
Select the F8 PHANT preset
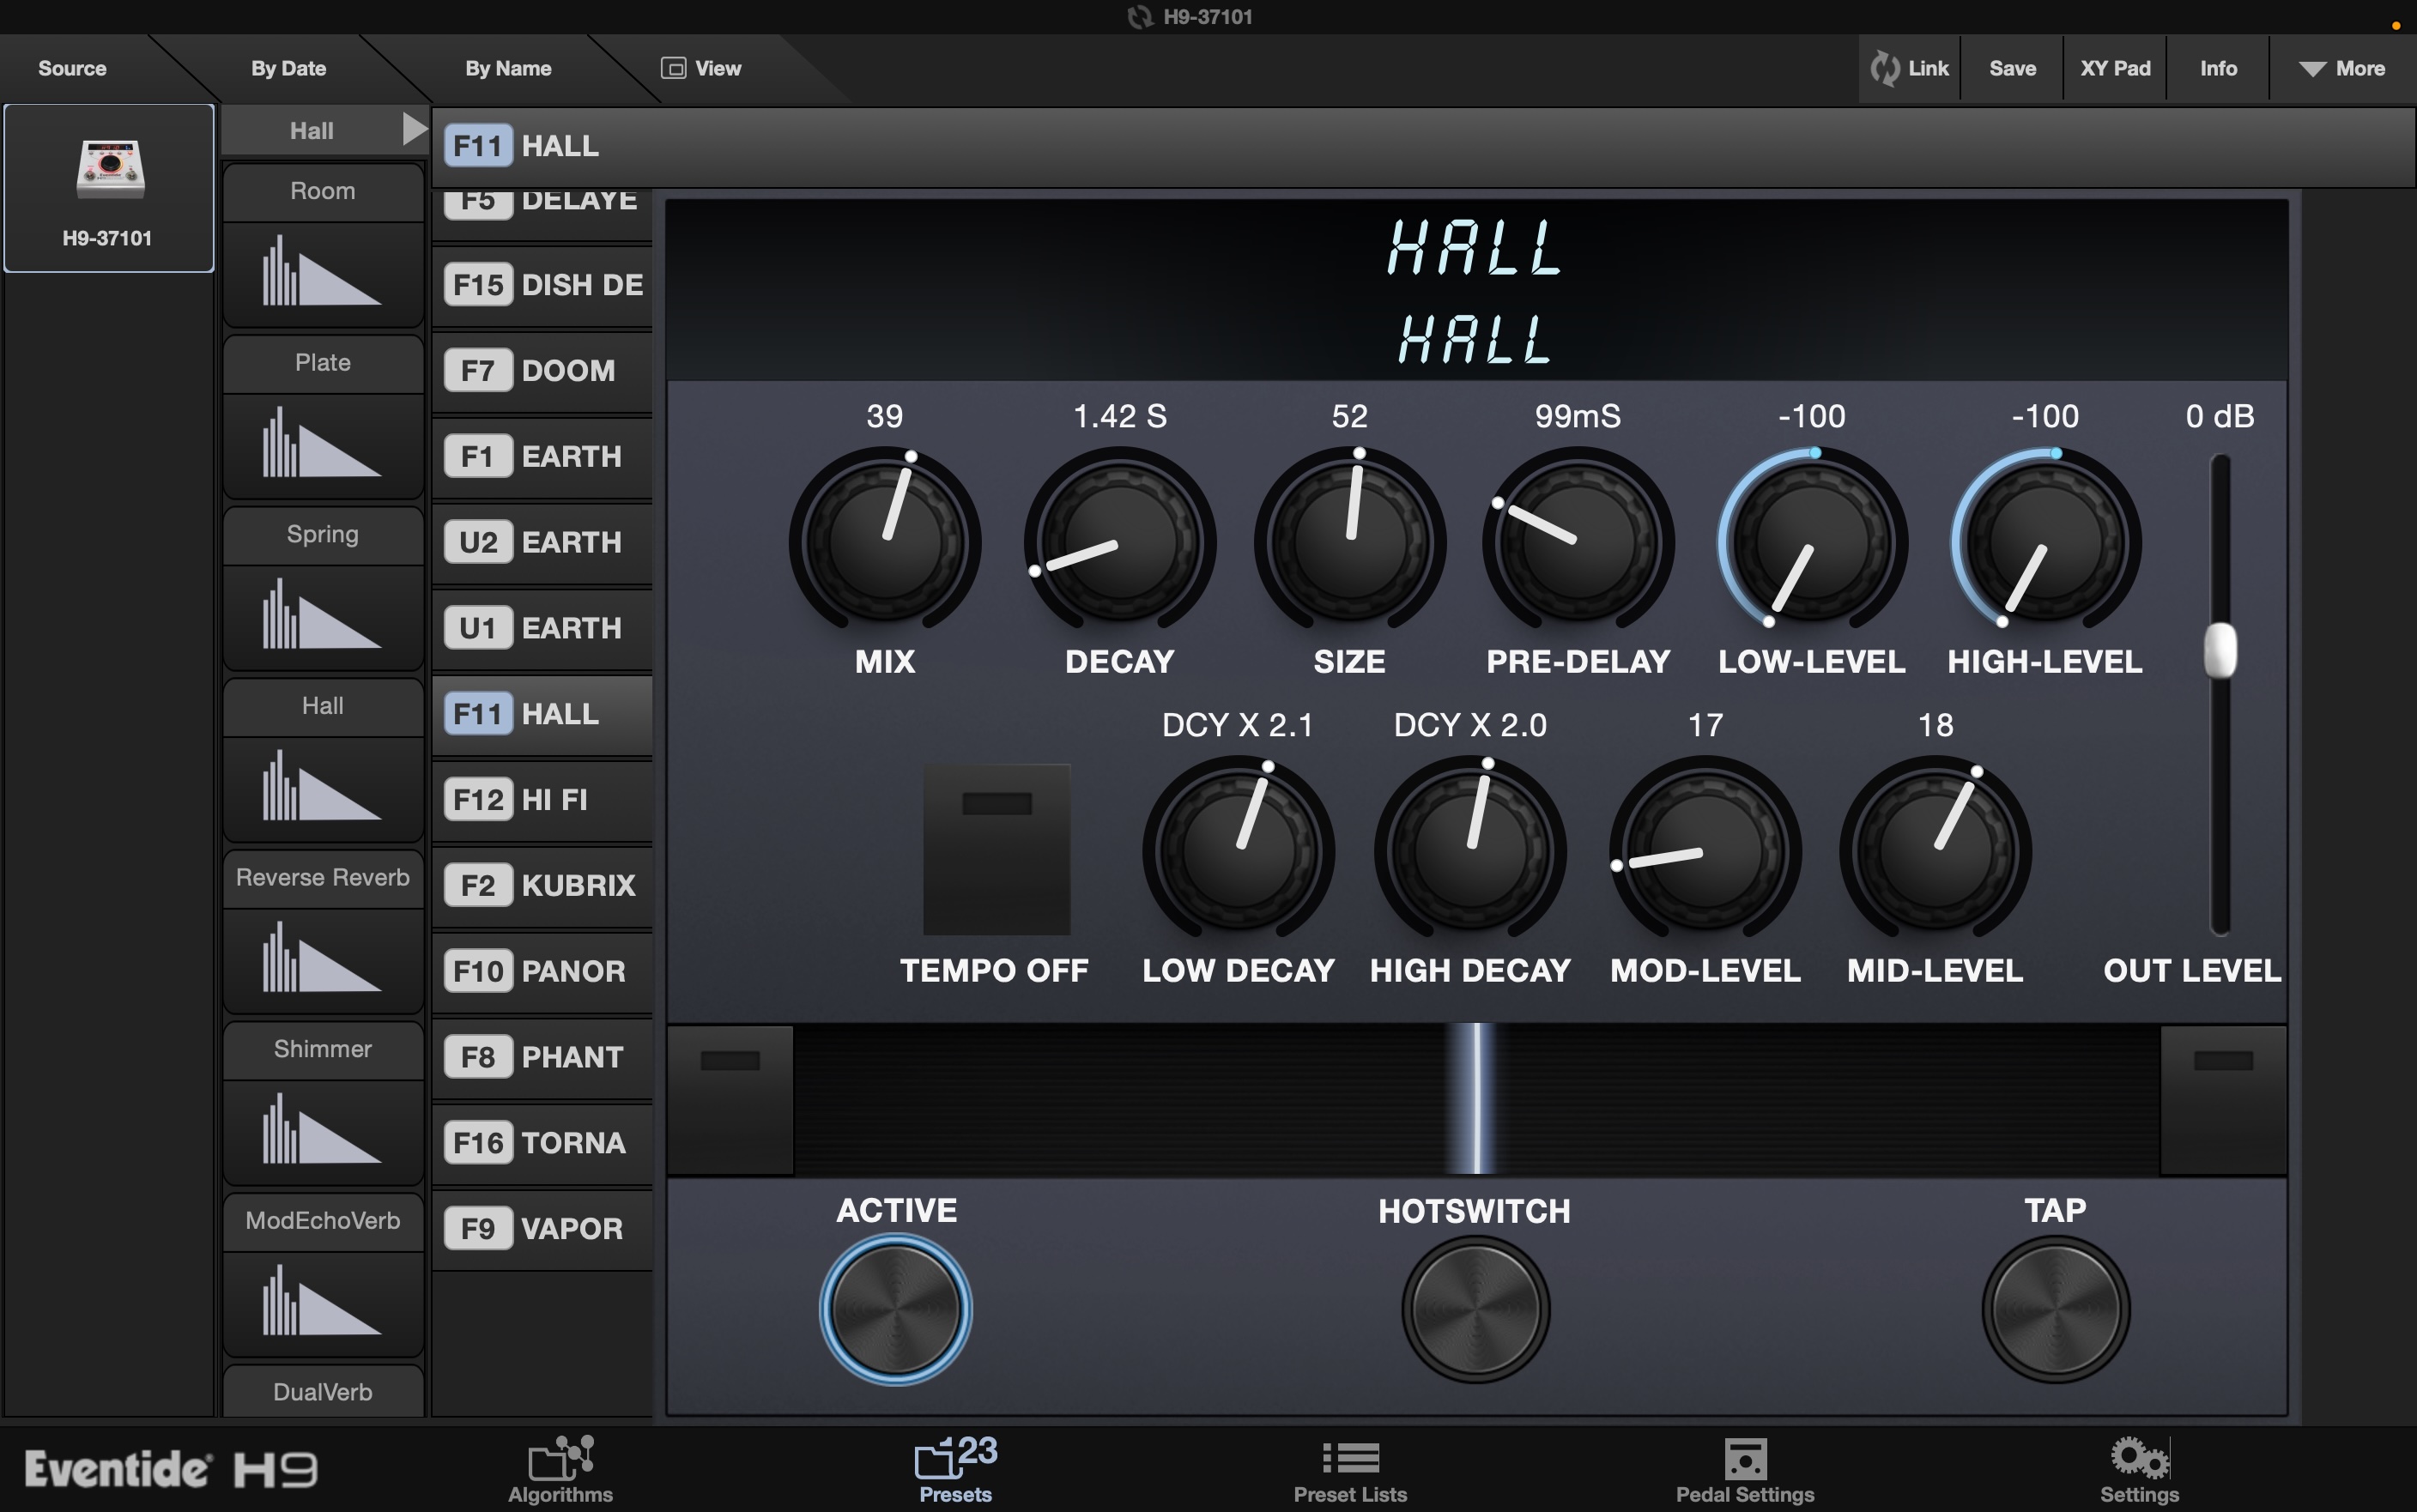pos(543,1058)
